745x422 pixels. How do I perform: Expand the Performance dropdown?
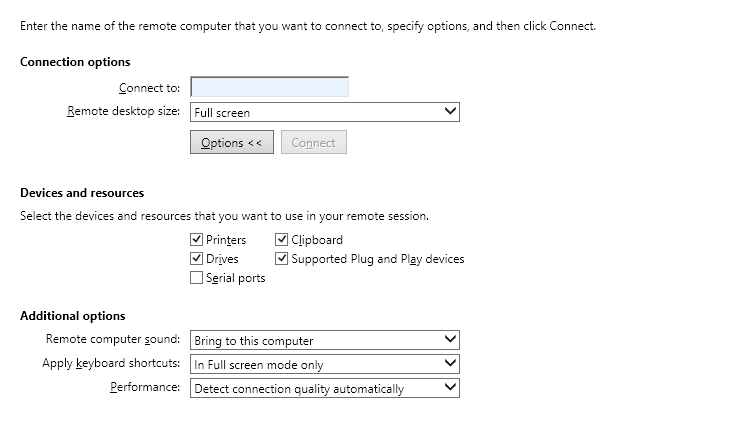point(325,388)
